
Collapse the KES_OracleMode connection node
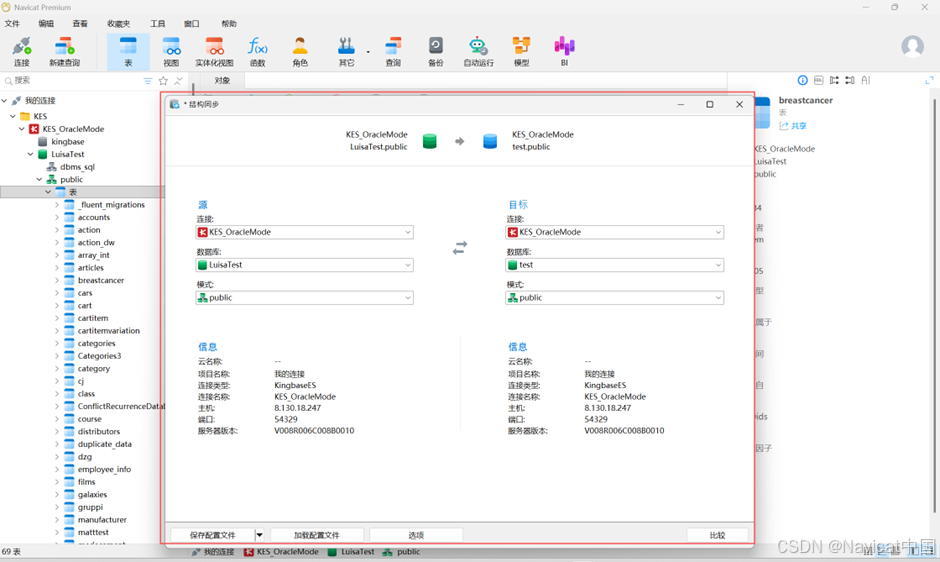point(22,129)
